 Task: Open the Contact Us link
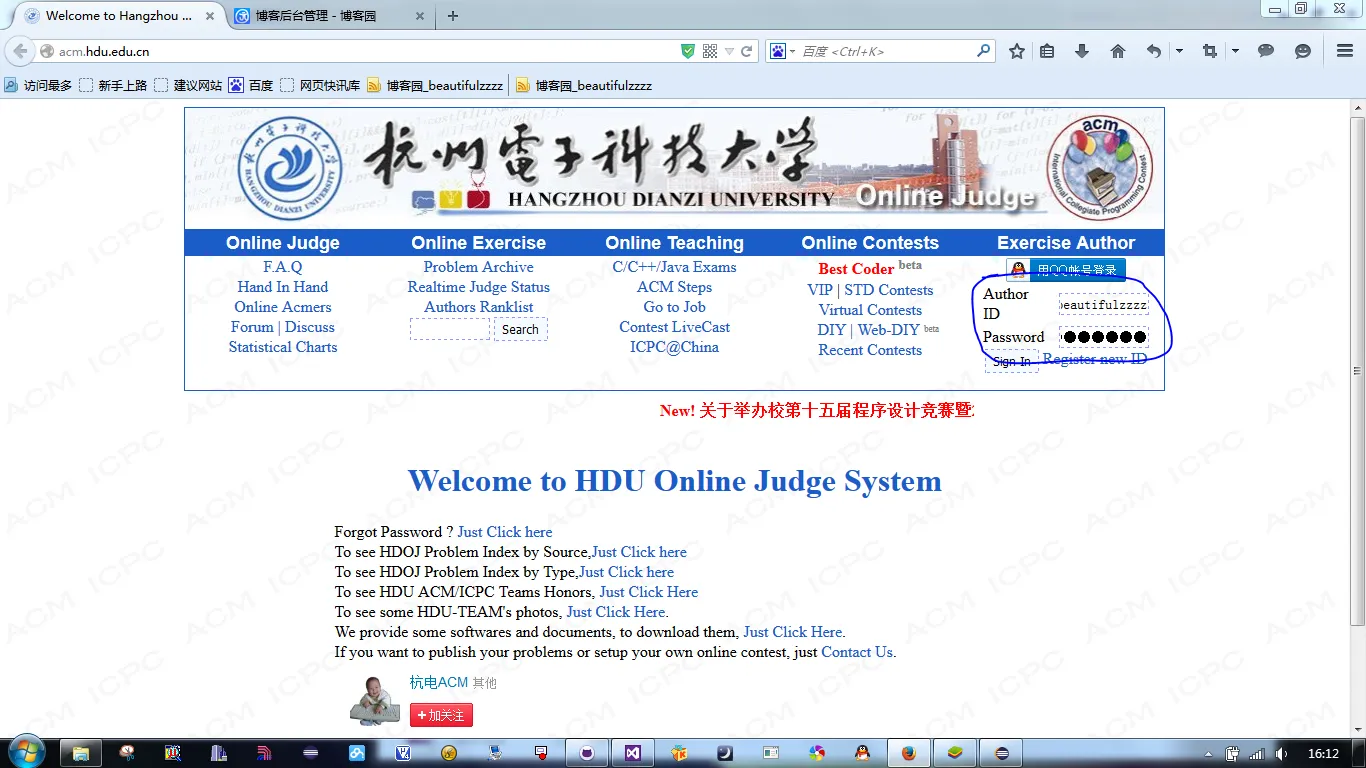857,652
